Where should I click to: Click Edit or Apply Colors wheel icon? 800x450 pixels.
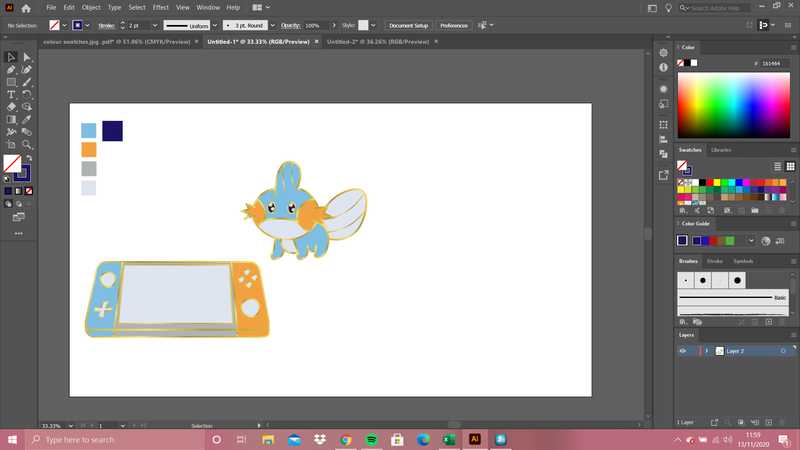(766, 241)
